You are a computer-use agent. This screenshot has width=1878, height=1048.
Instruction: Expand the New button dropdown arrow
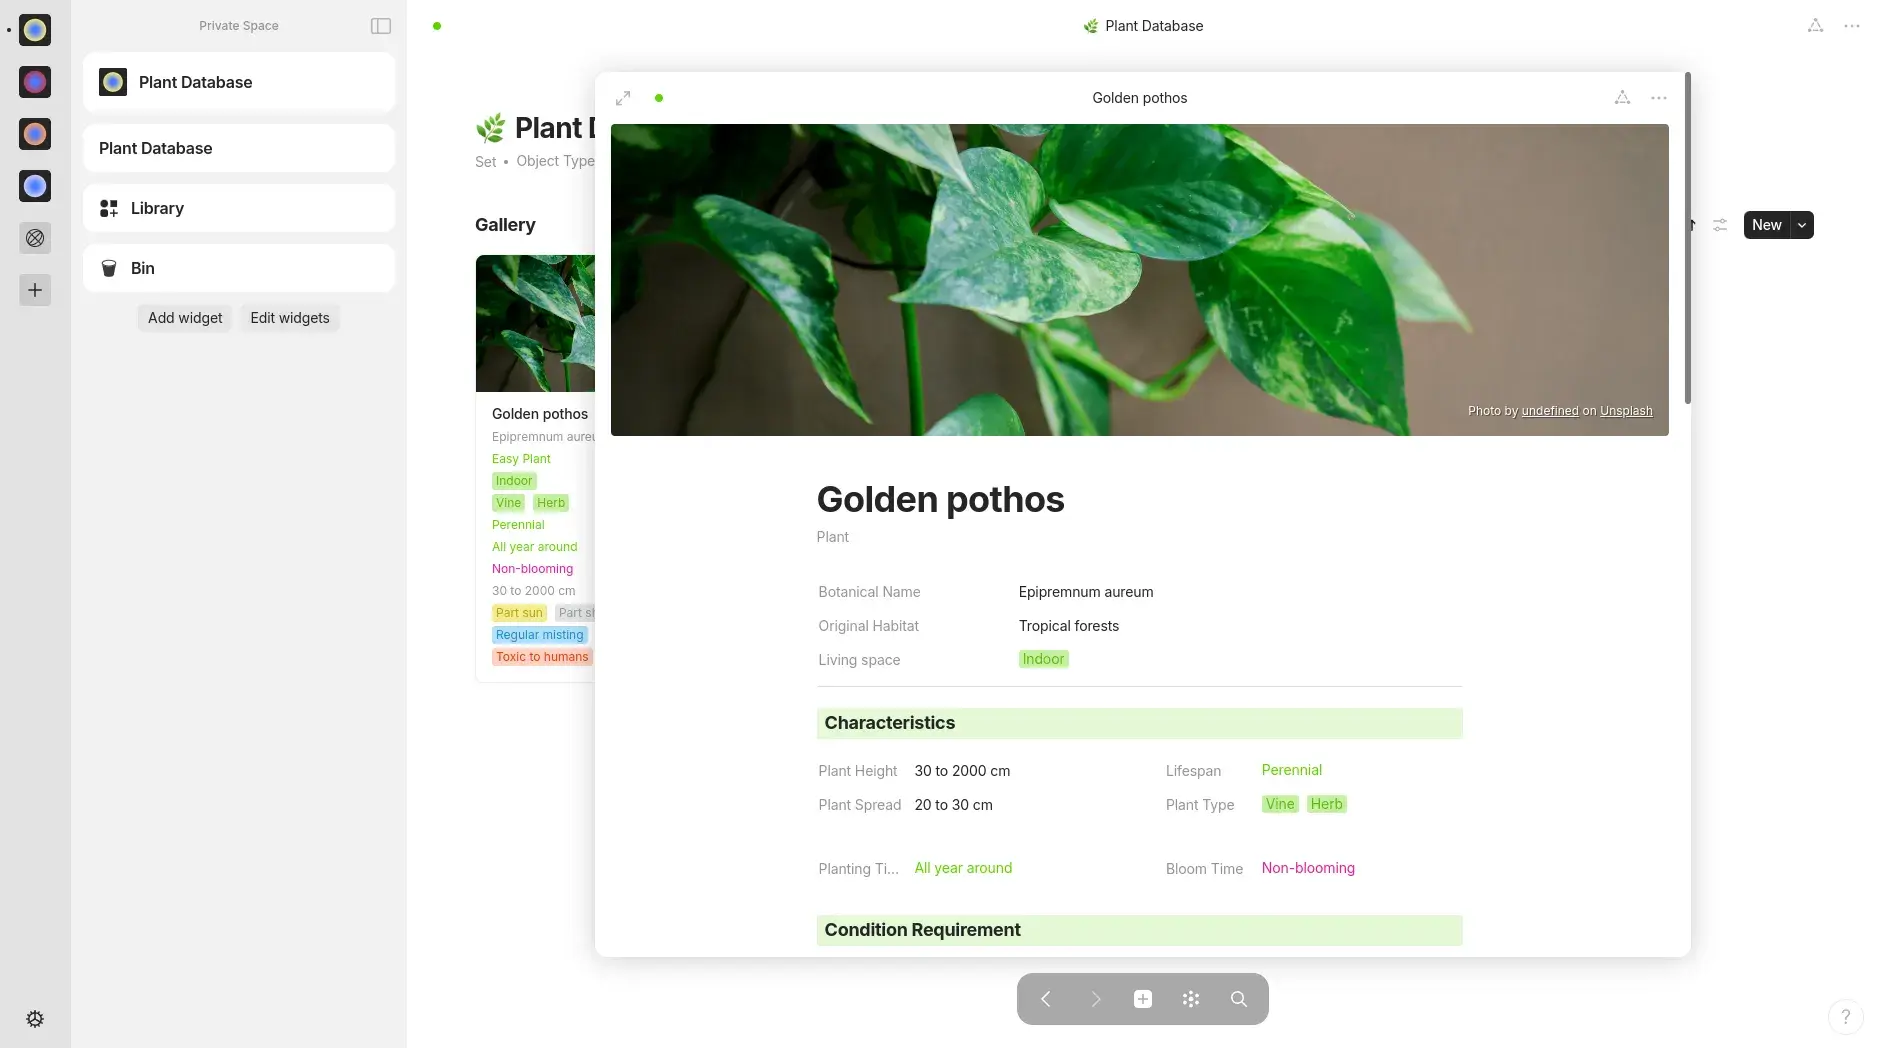tap(1801, 225)
